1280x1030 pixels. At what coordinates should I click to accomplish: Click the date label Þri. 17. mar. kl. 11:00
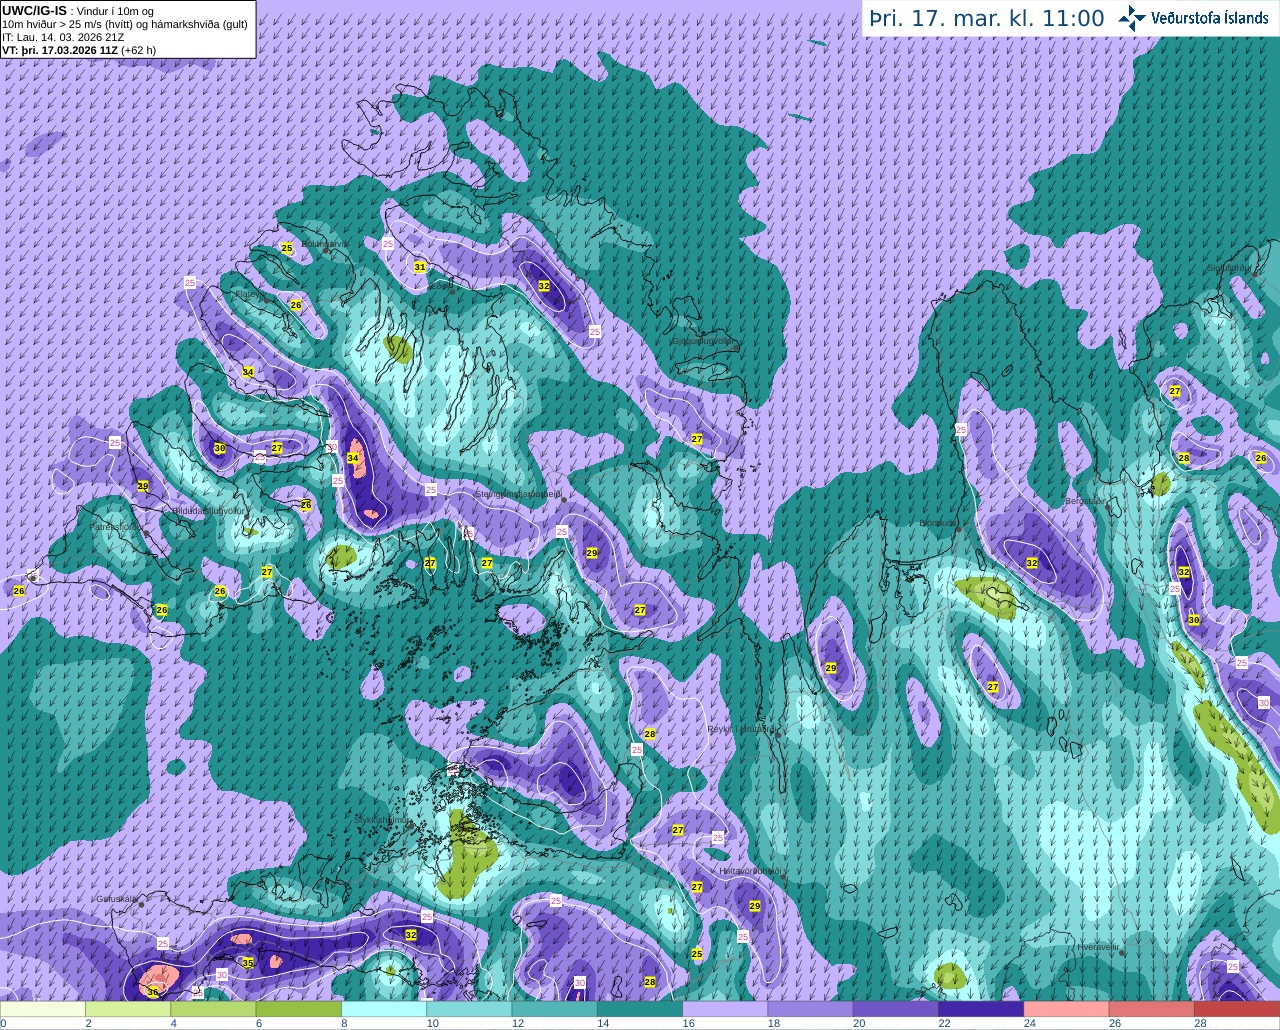987,19
